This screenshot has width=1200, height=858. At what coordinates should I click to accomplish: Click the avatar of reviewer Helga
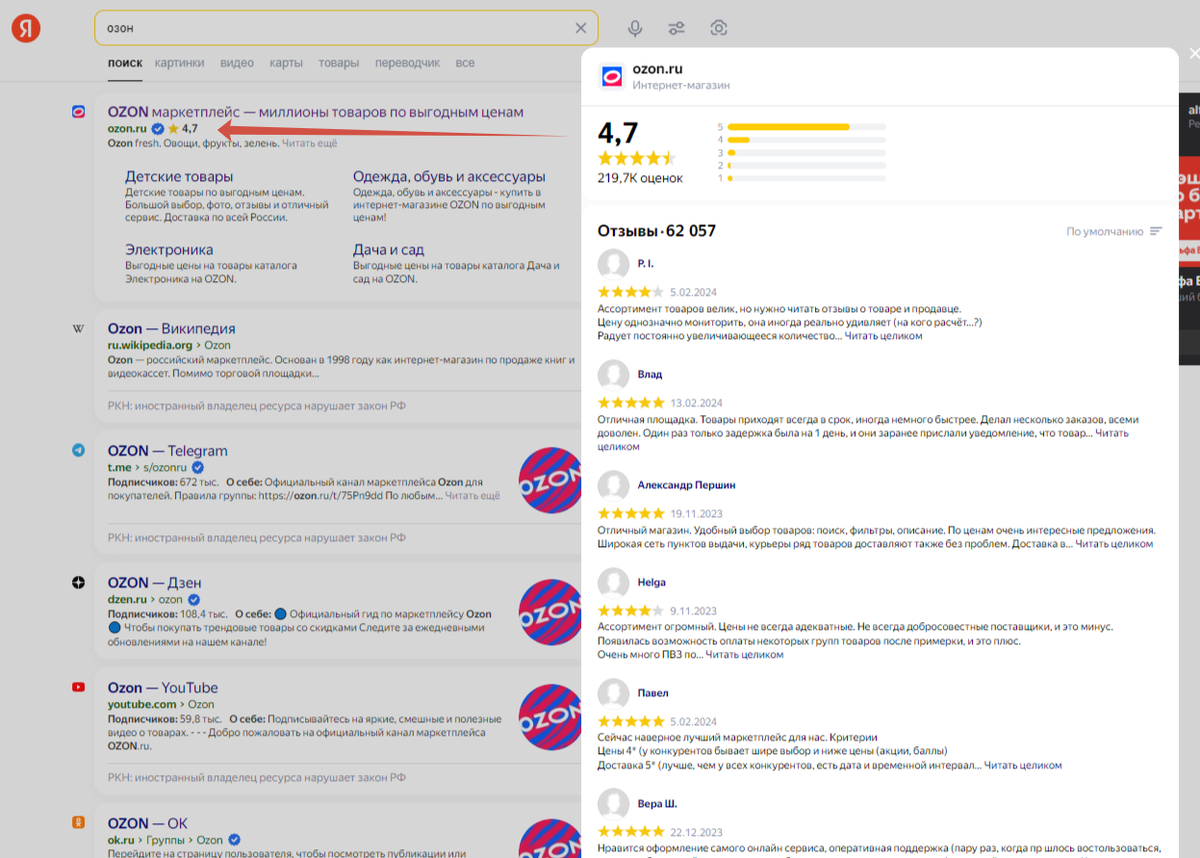click(x=613, y=583)
